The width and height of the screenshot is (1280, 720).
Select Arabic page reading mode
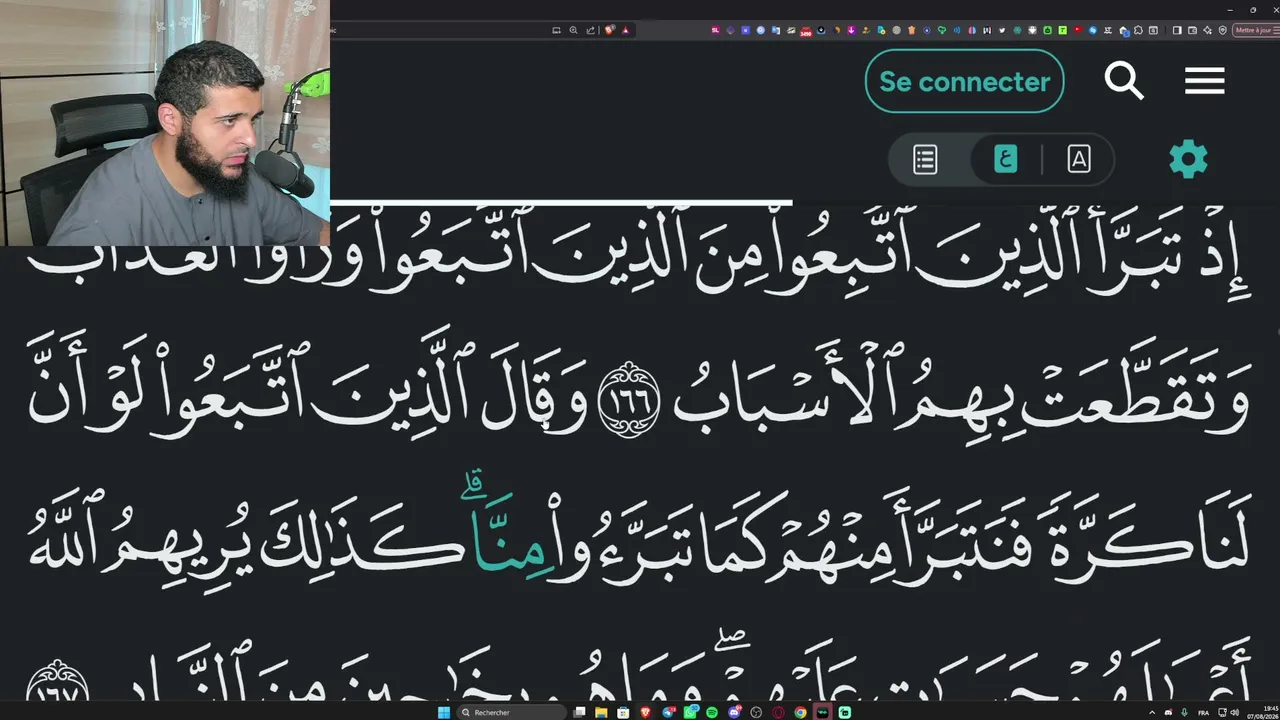coord(1005,159)
